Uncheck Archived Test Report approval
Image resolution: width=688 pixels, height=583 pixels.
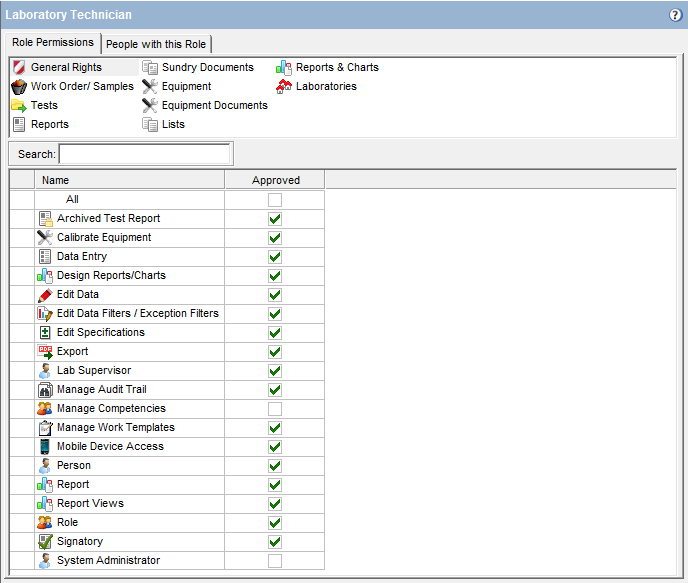click(x=275, y=219)
